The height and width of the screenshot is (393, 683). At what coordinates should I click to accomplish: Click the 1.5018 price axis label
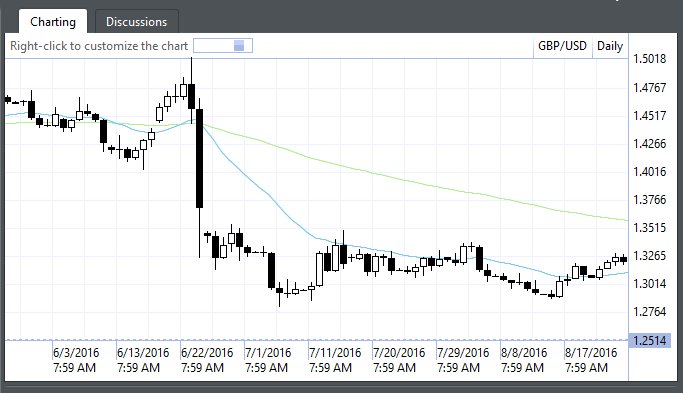click(649, 59)
